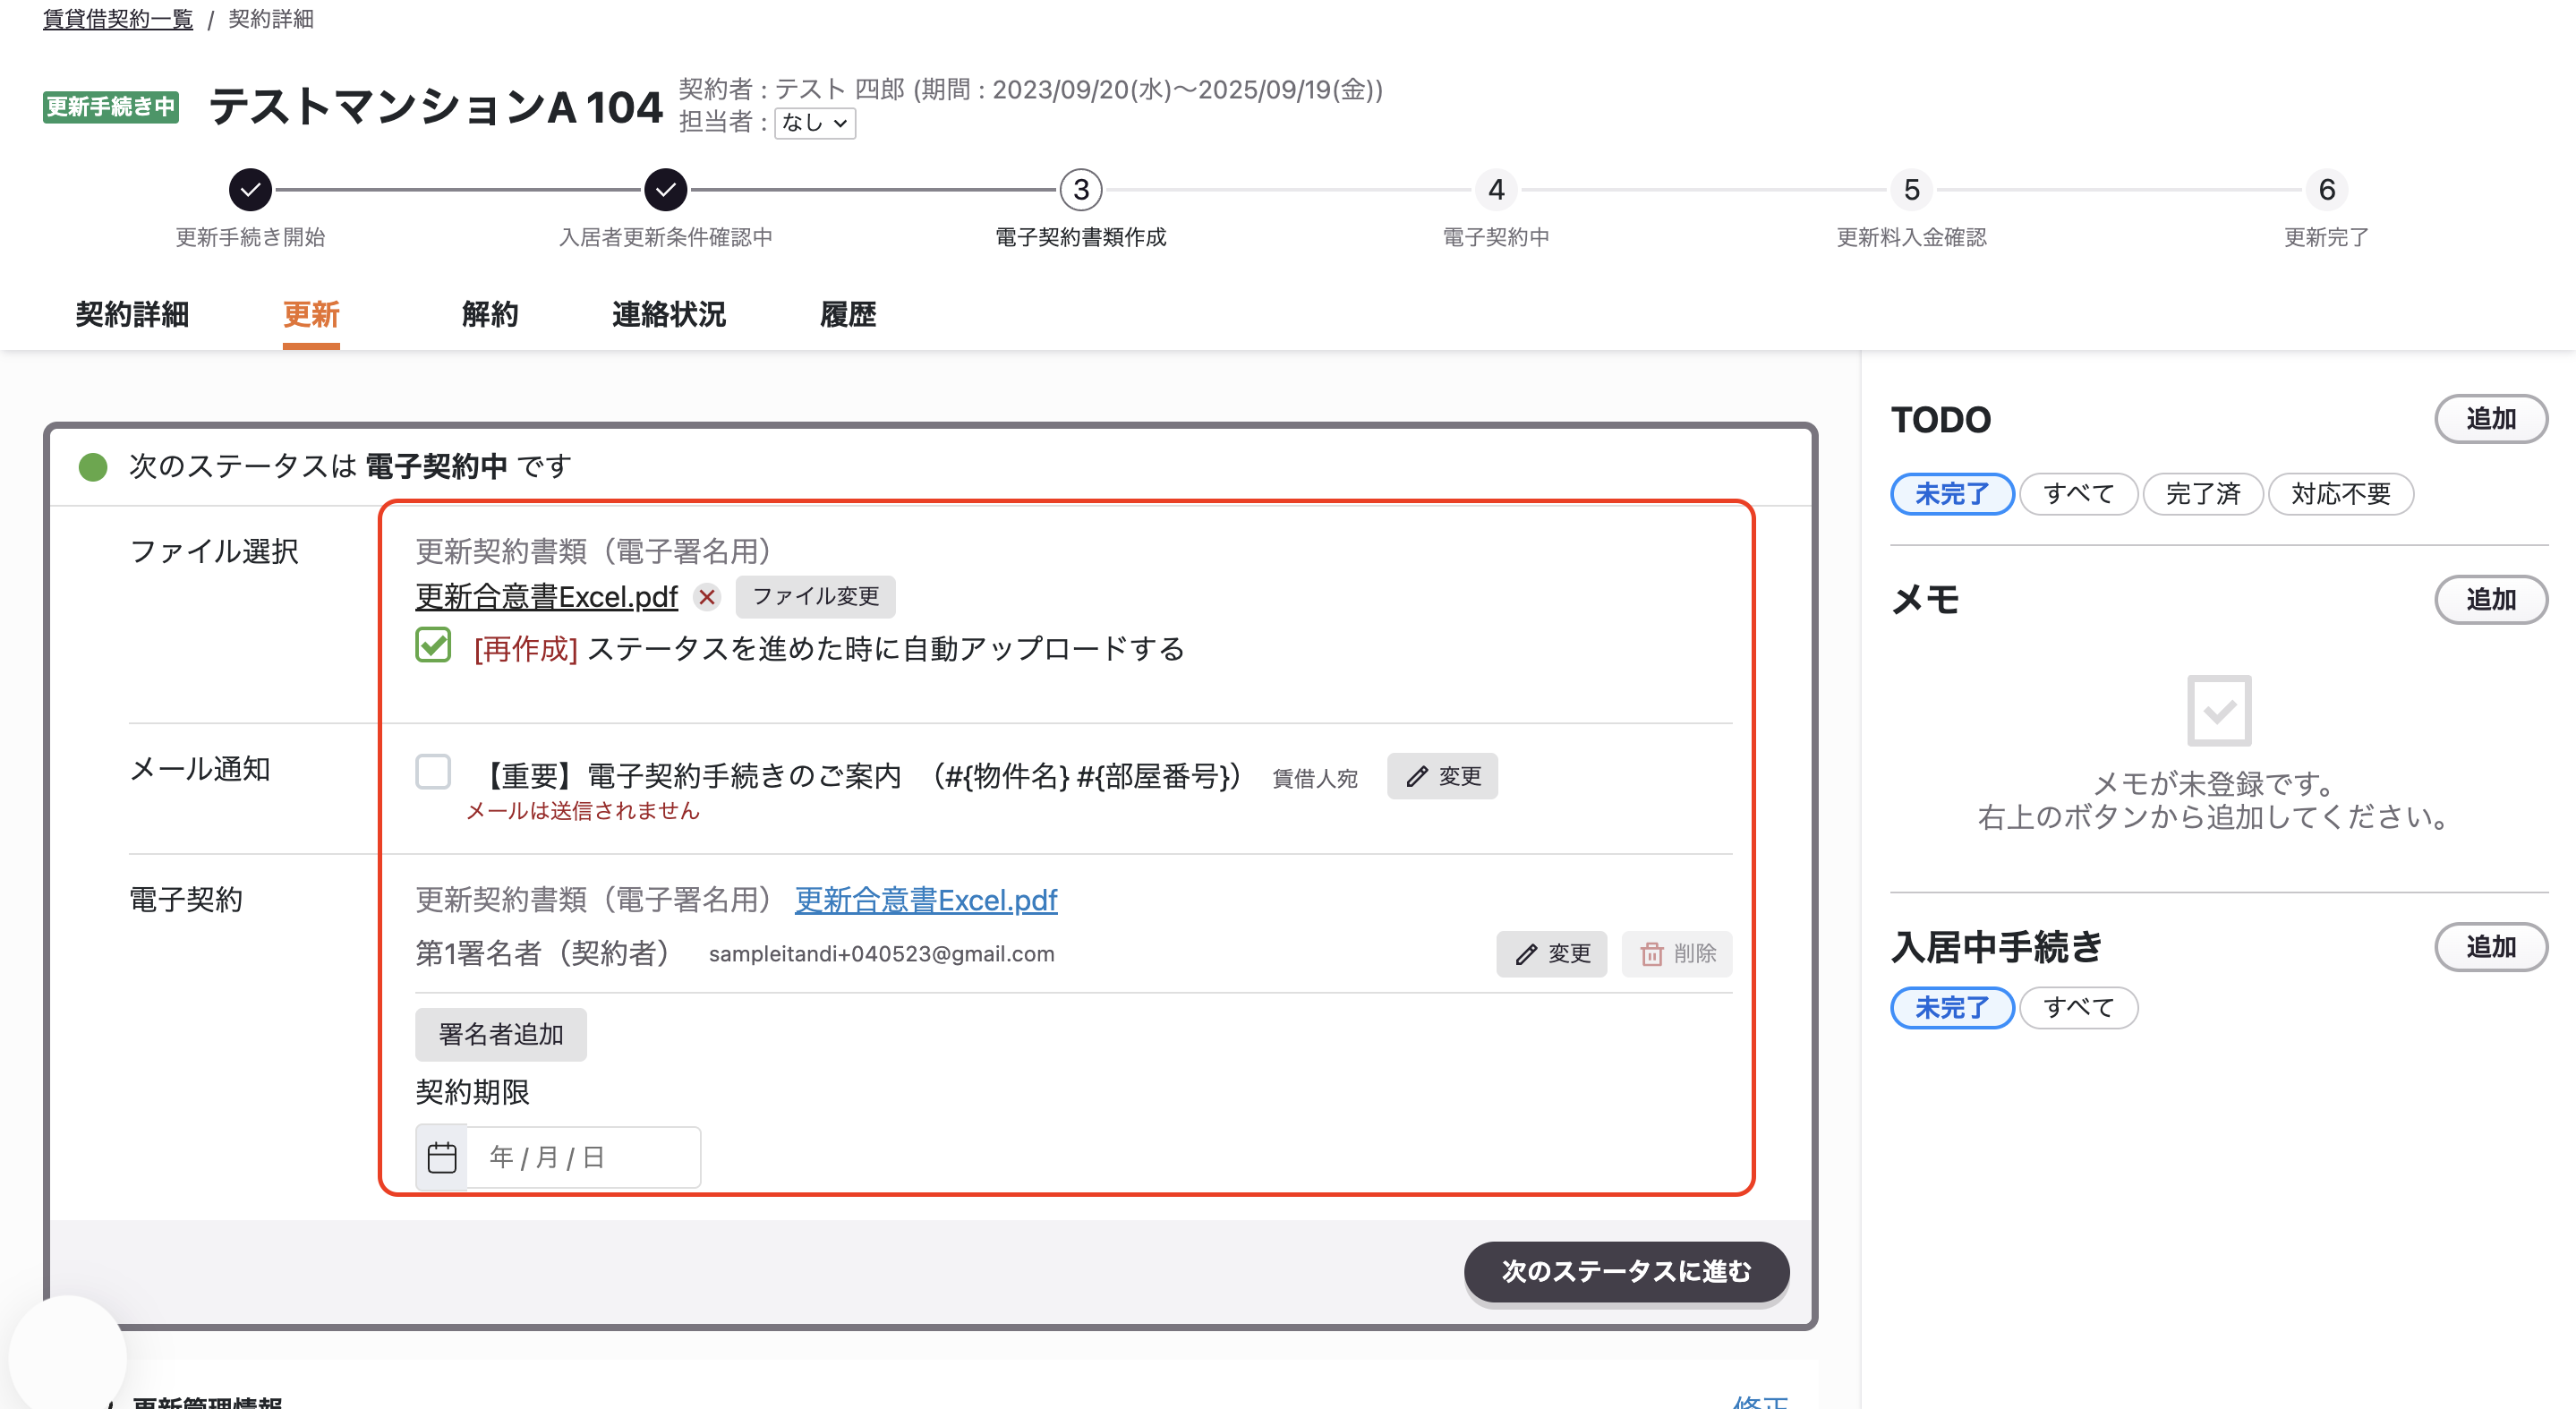This screenshot has height=1409, width=2576.
Task: Click step 5 circle 更新料入金確認
Action: tap(1911, 189)
